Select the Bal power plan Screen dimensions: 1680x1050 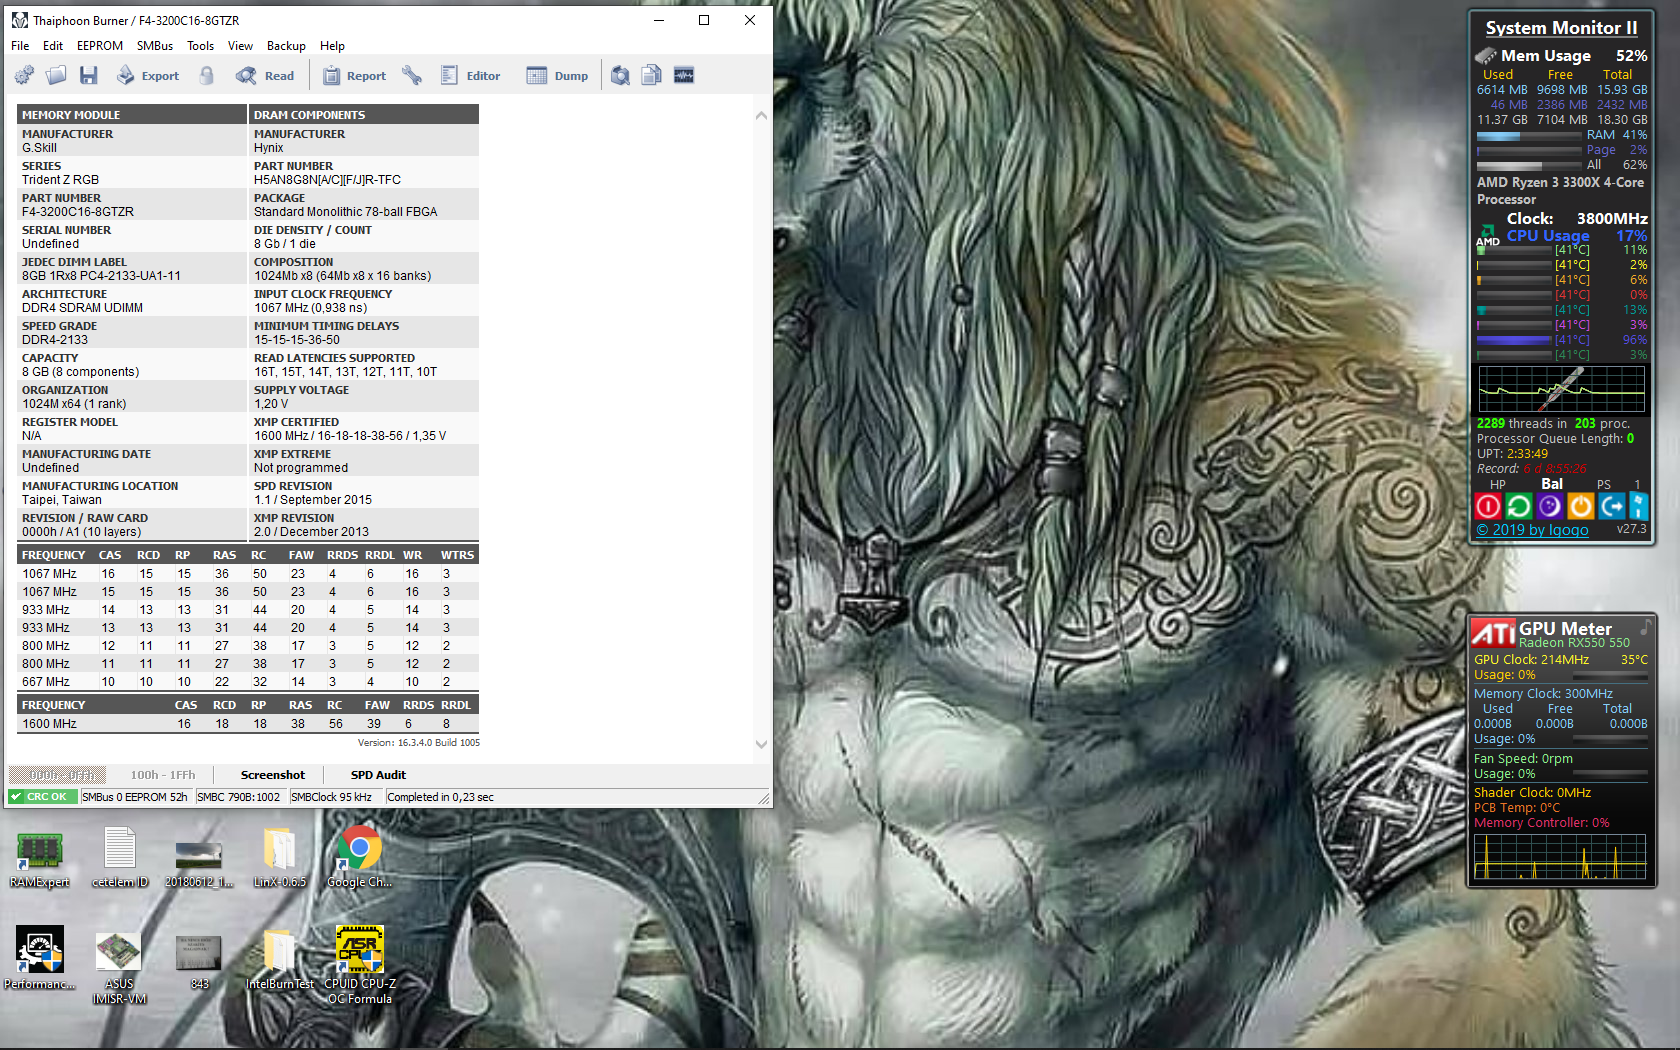click(x=1552, y=484)
